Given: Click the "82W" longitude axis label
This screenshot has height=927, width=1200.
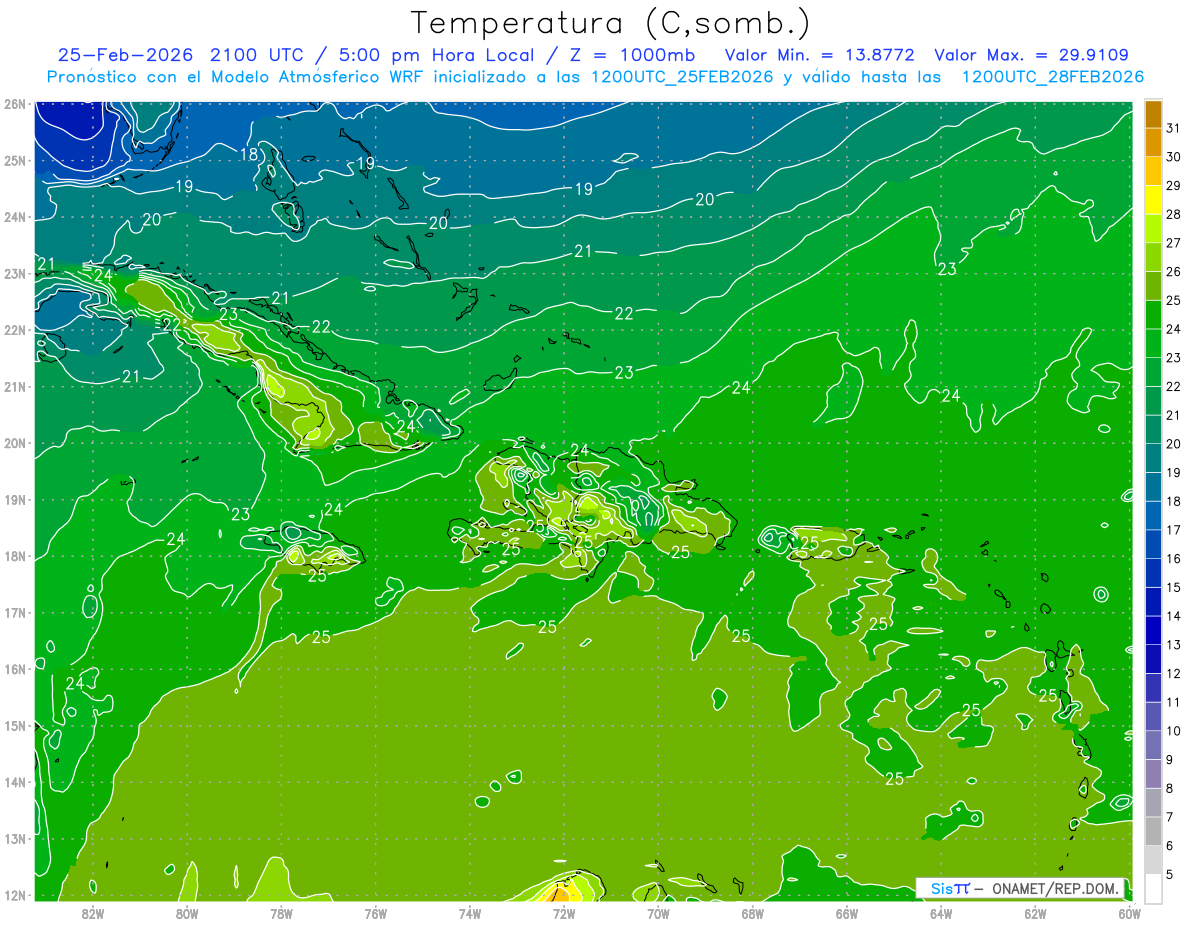Looking at the screenshot, I should click(x=93, y=913).
